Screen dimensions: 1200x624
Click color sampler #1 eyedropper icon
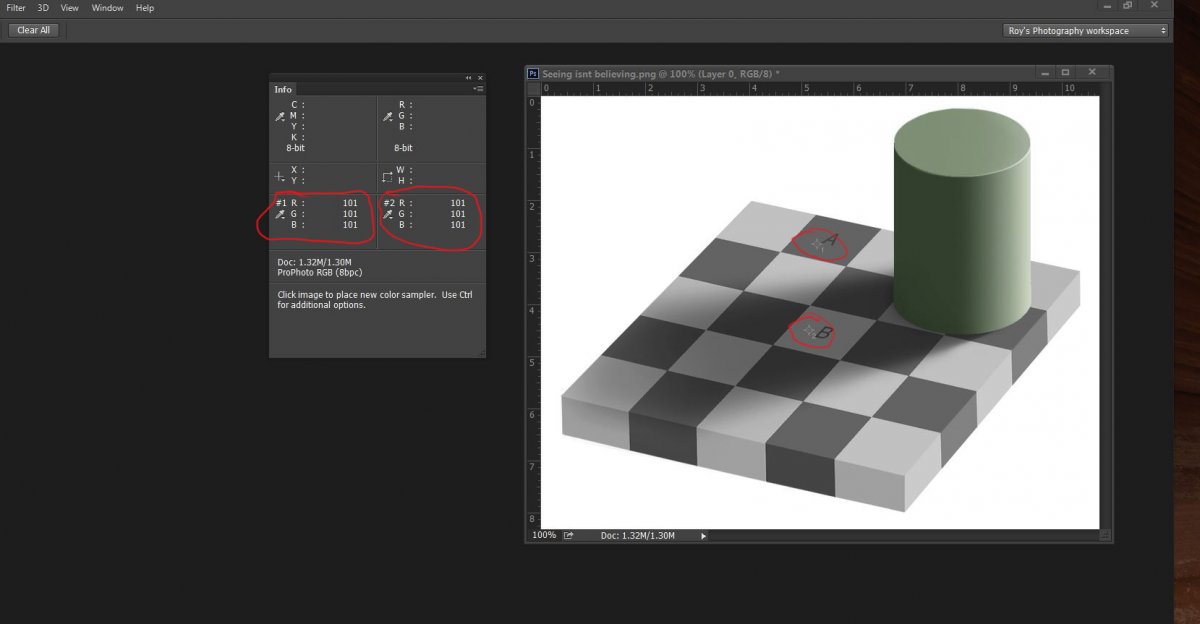pyautogui.click(x=280, y=214)
